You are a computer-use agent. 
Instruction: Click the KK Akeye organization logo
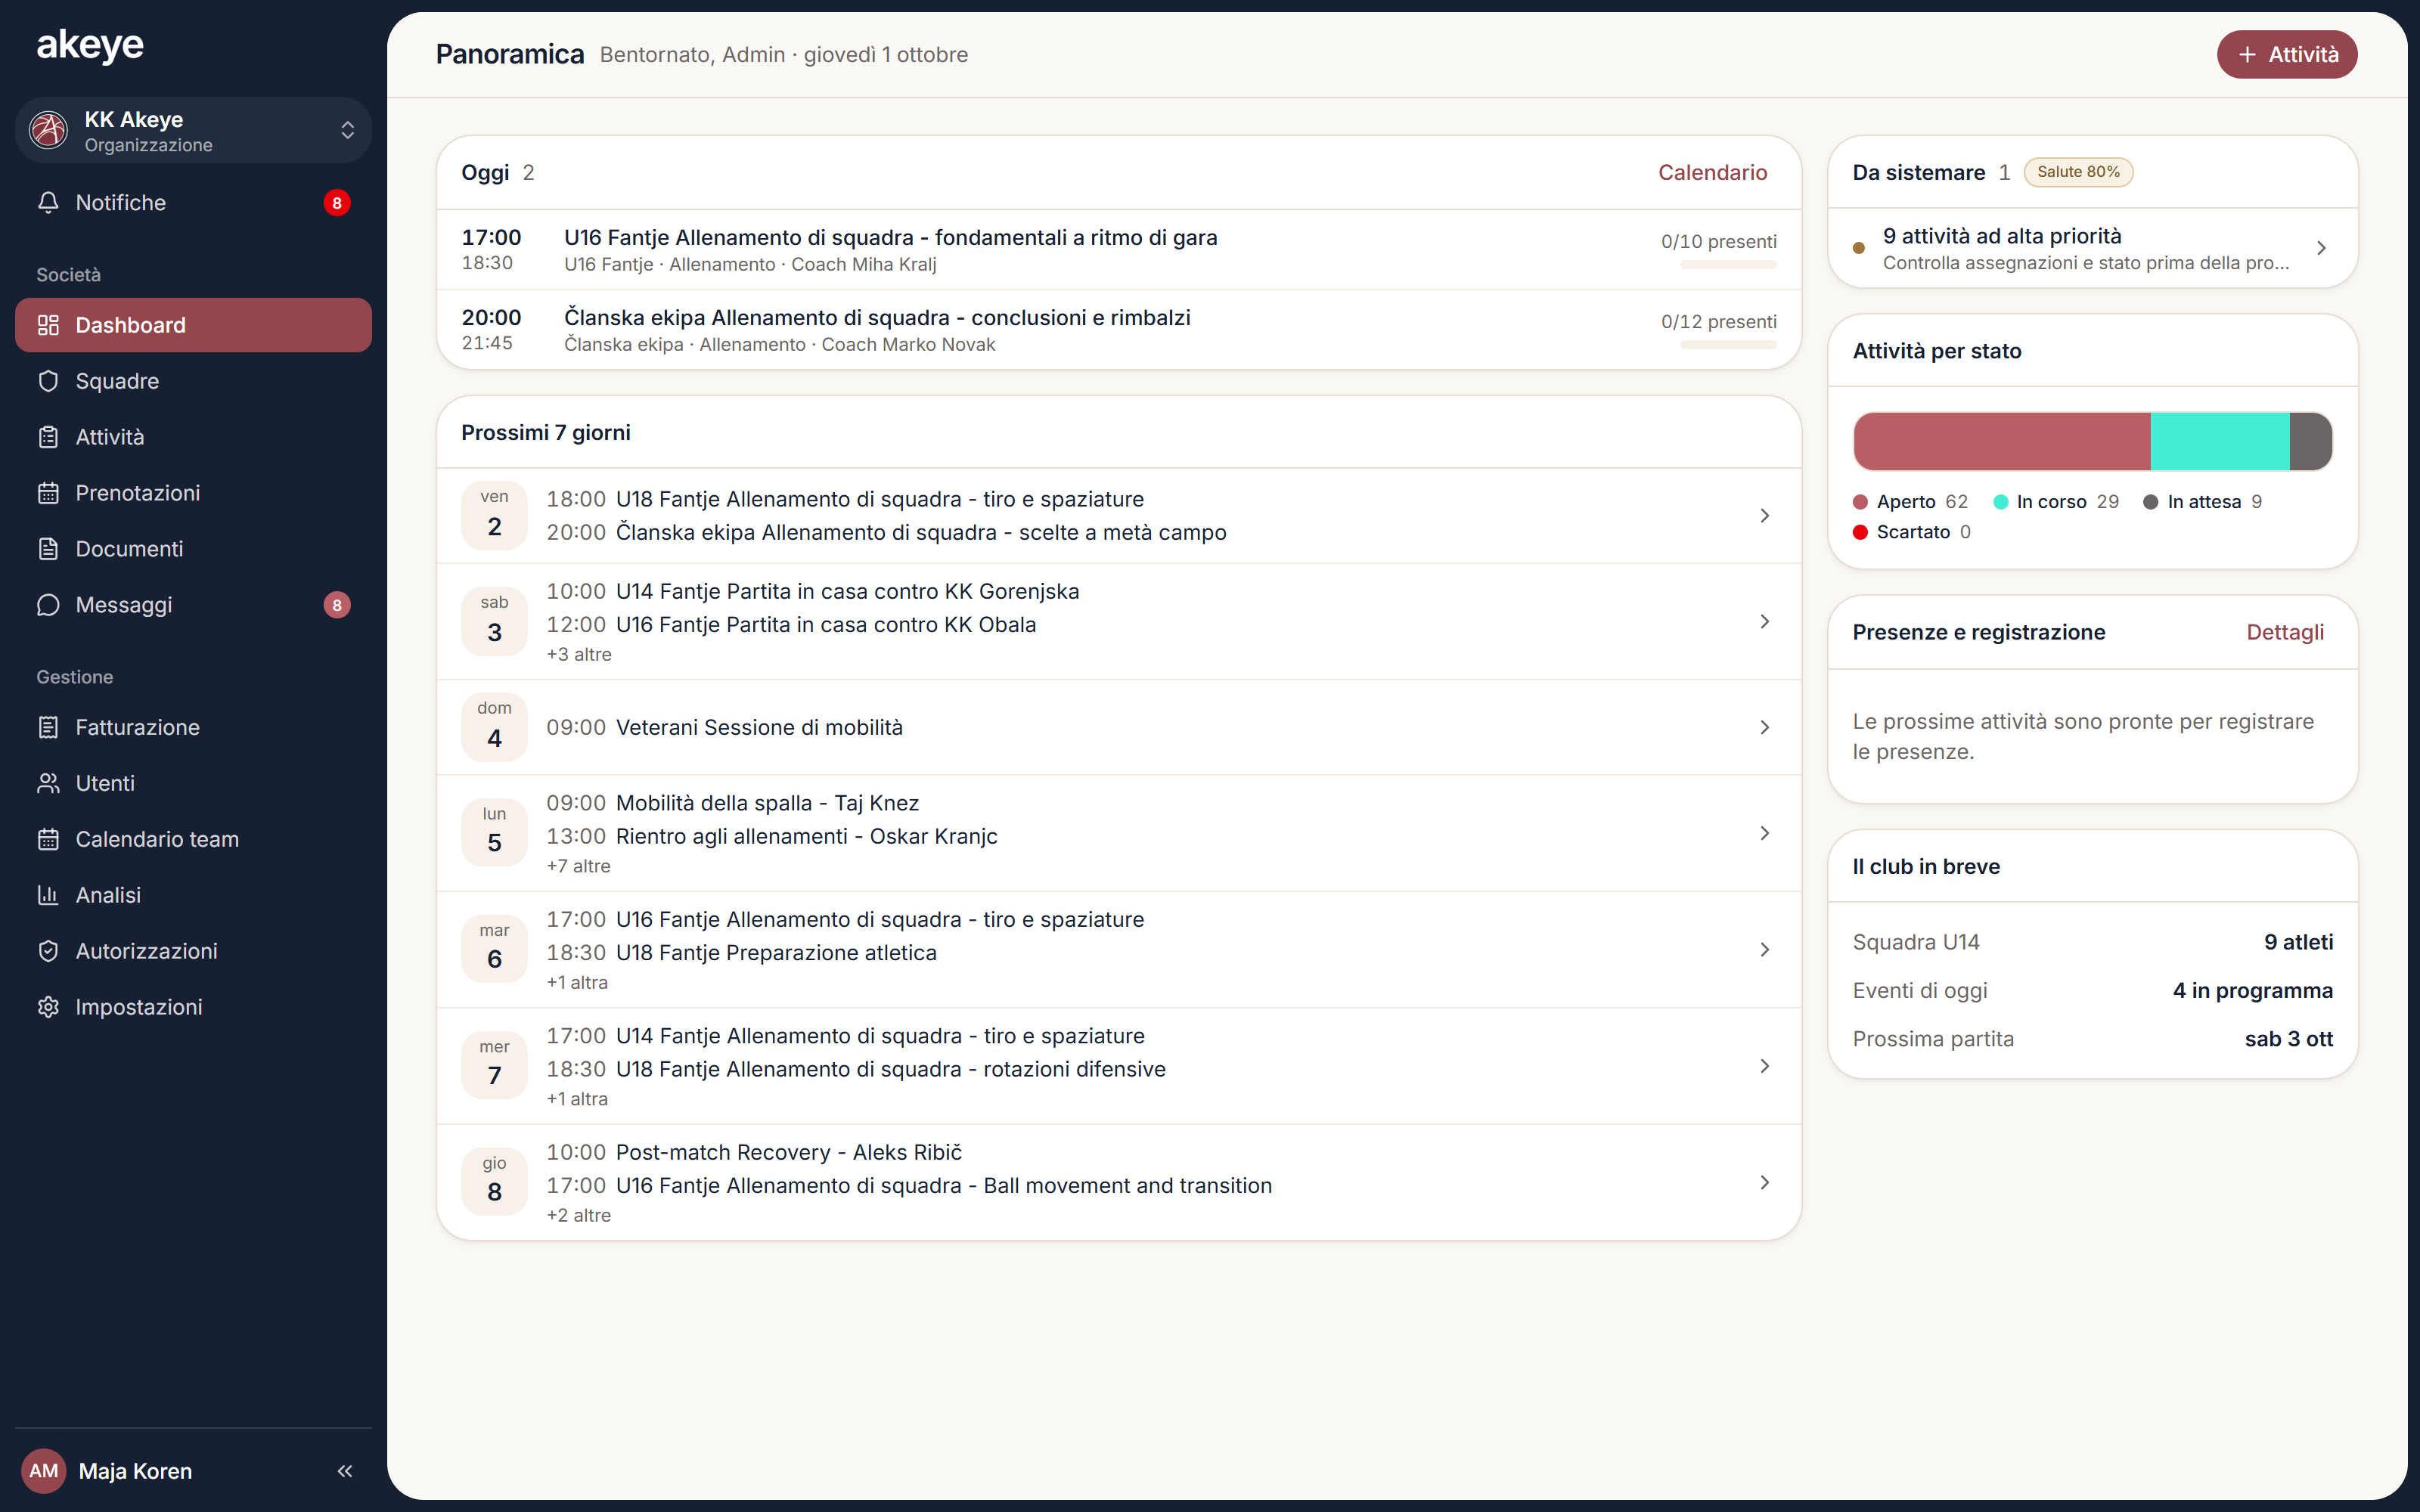[48, 130]
